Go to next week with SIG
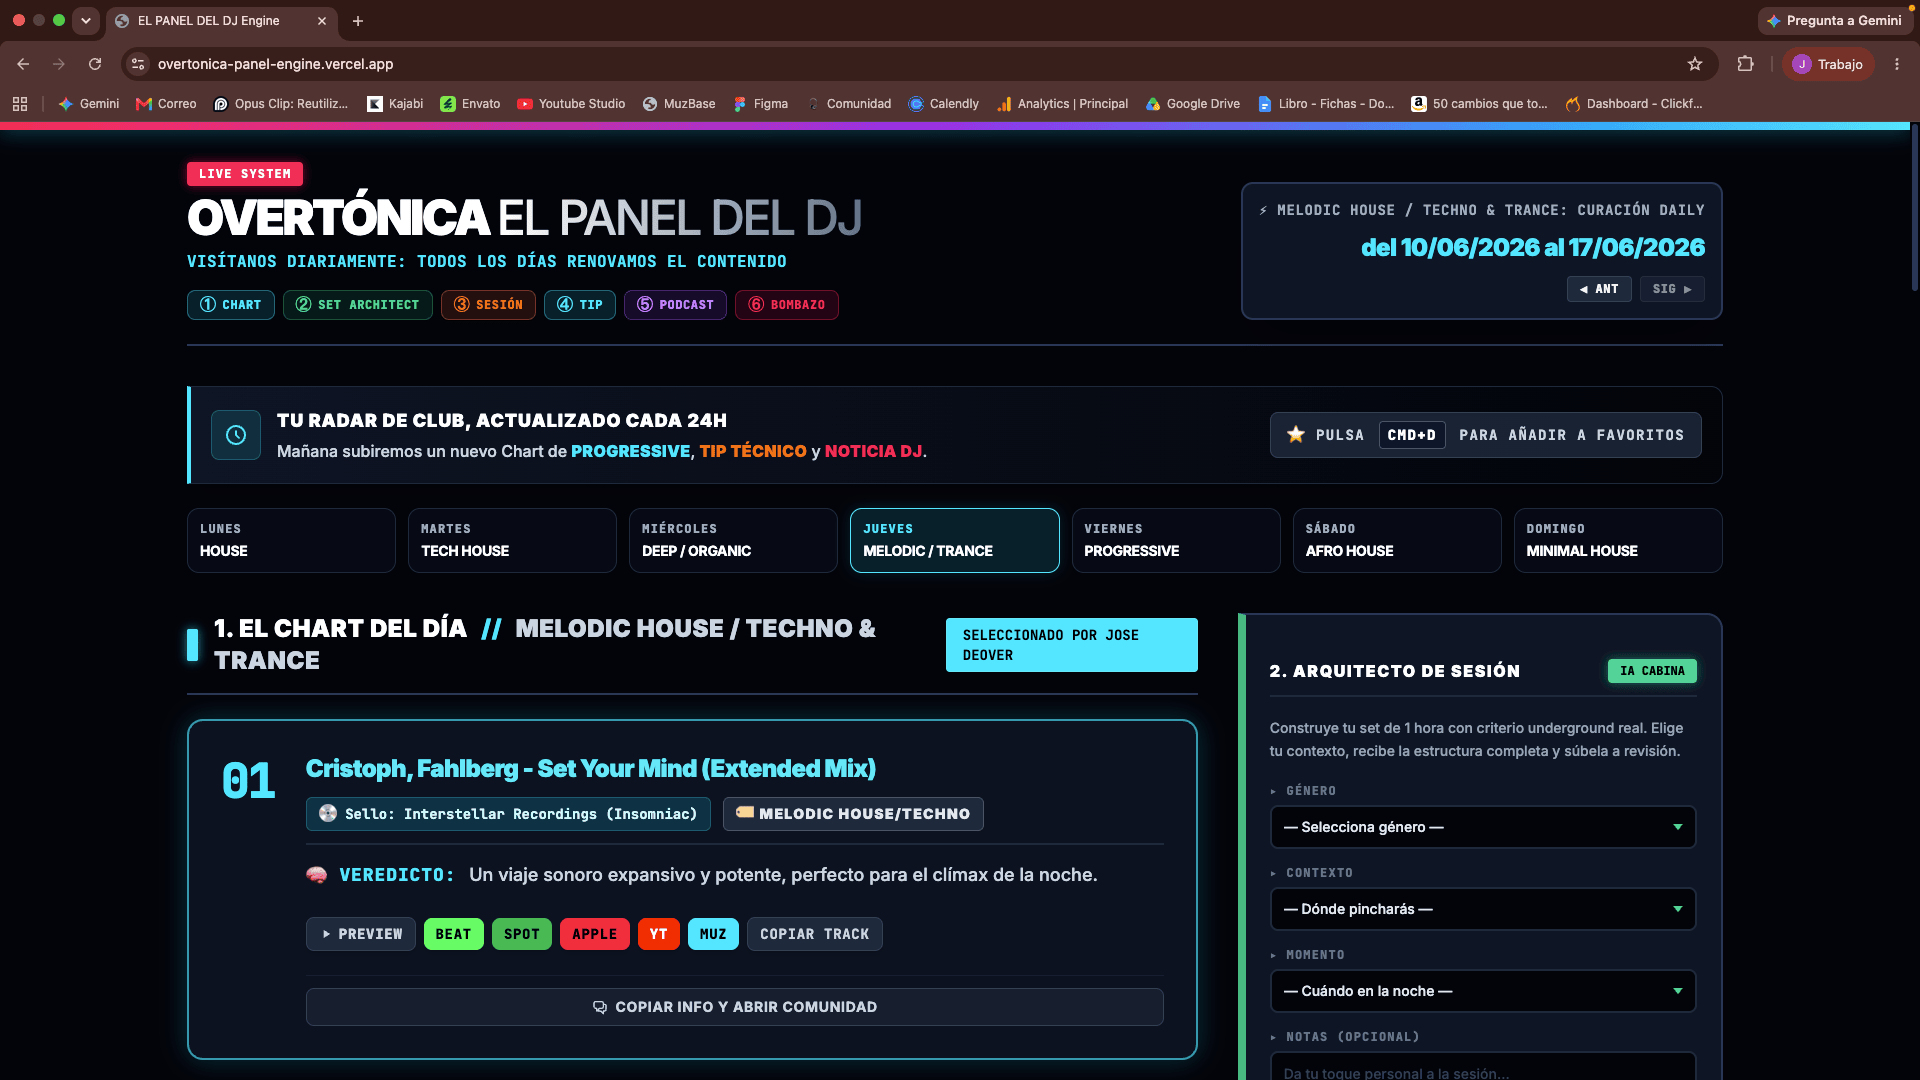Viewport: 1920px width, 1080px height. (x=1672, y=289)
